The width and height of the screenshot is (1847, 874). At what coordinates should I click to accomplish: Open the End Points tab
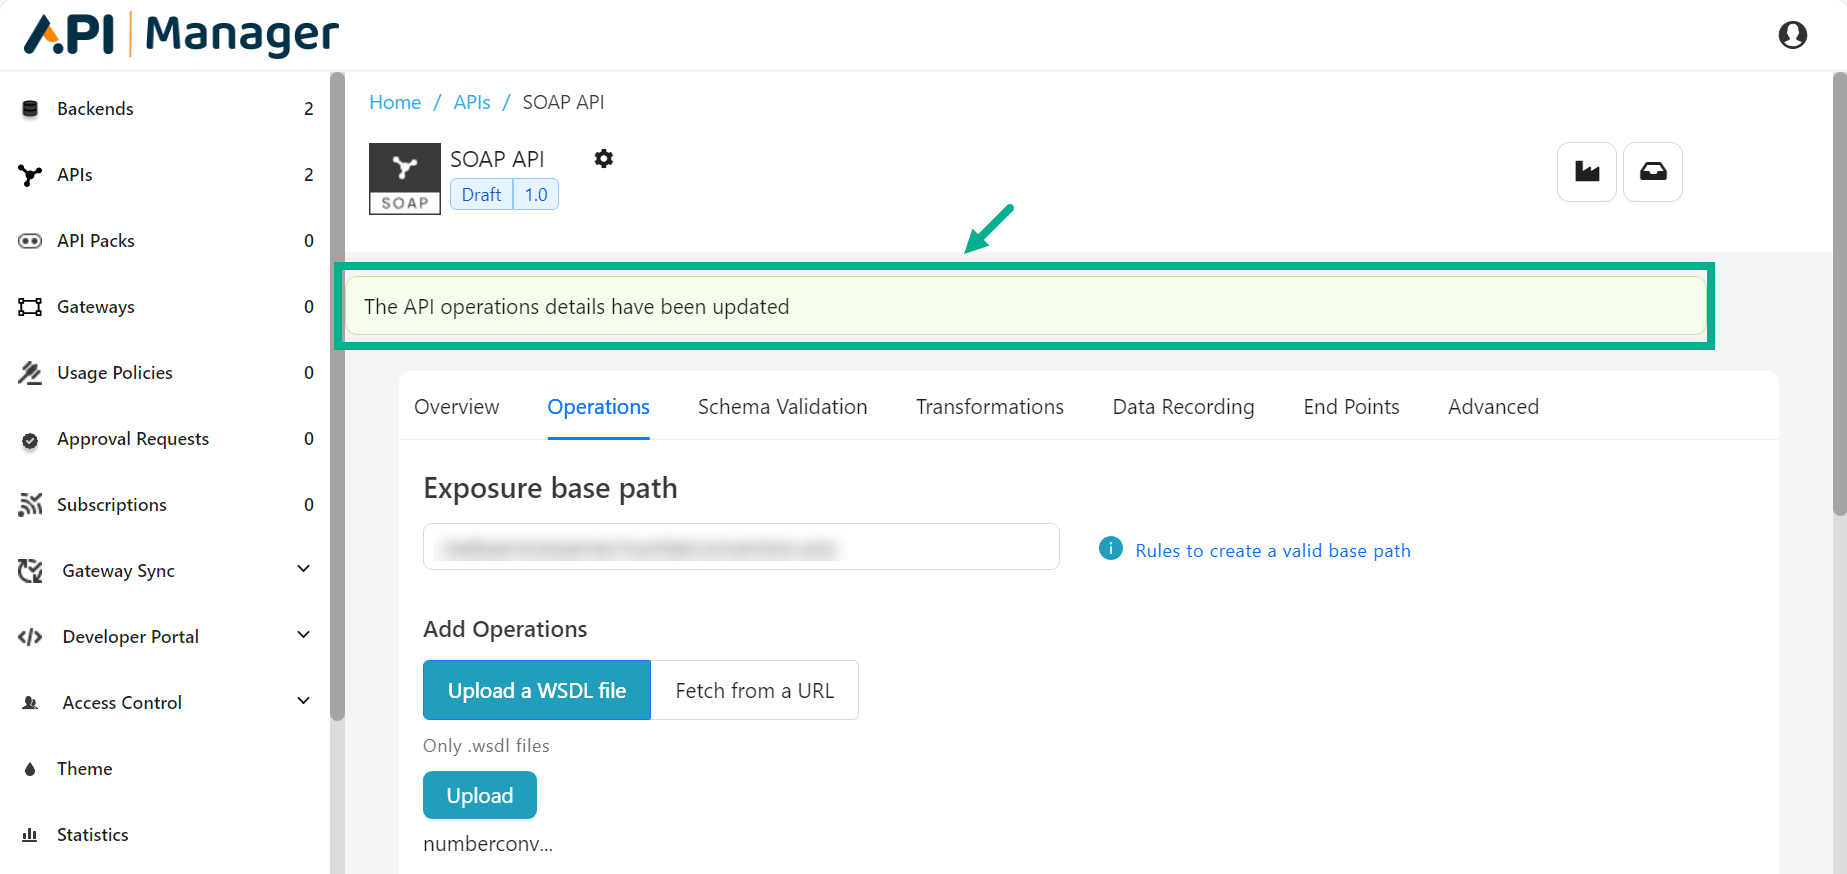tap(1351, 407)
